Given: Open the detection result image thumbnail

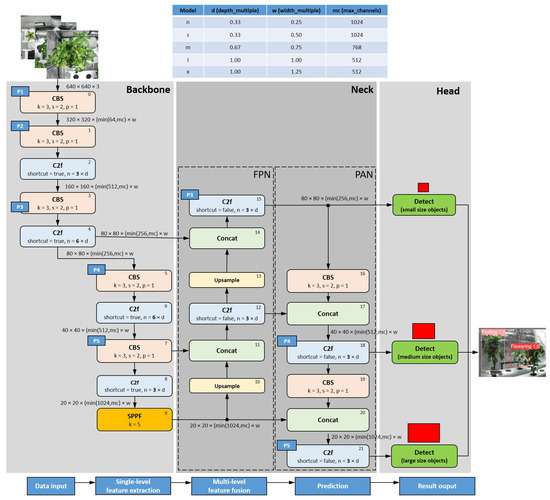Looking at the screenshot, I should click(512, 352).
